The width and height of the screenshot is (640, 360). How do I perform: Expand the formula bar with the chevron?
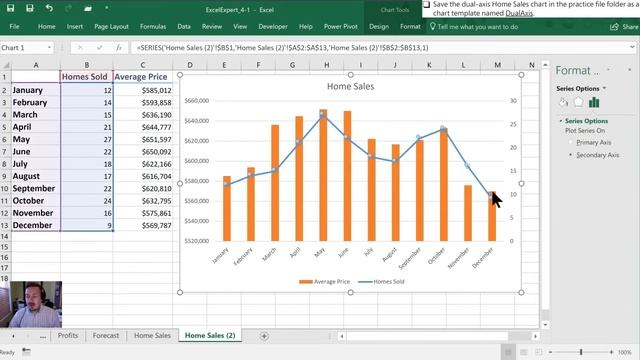632,48
